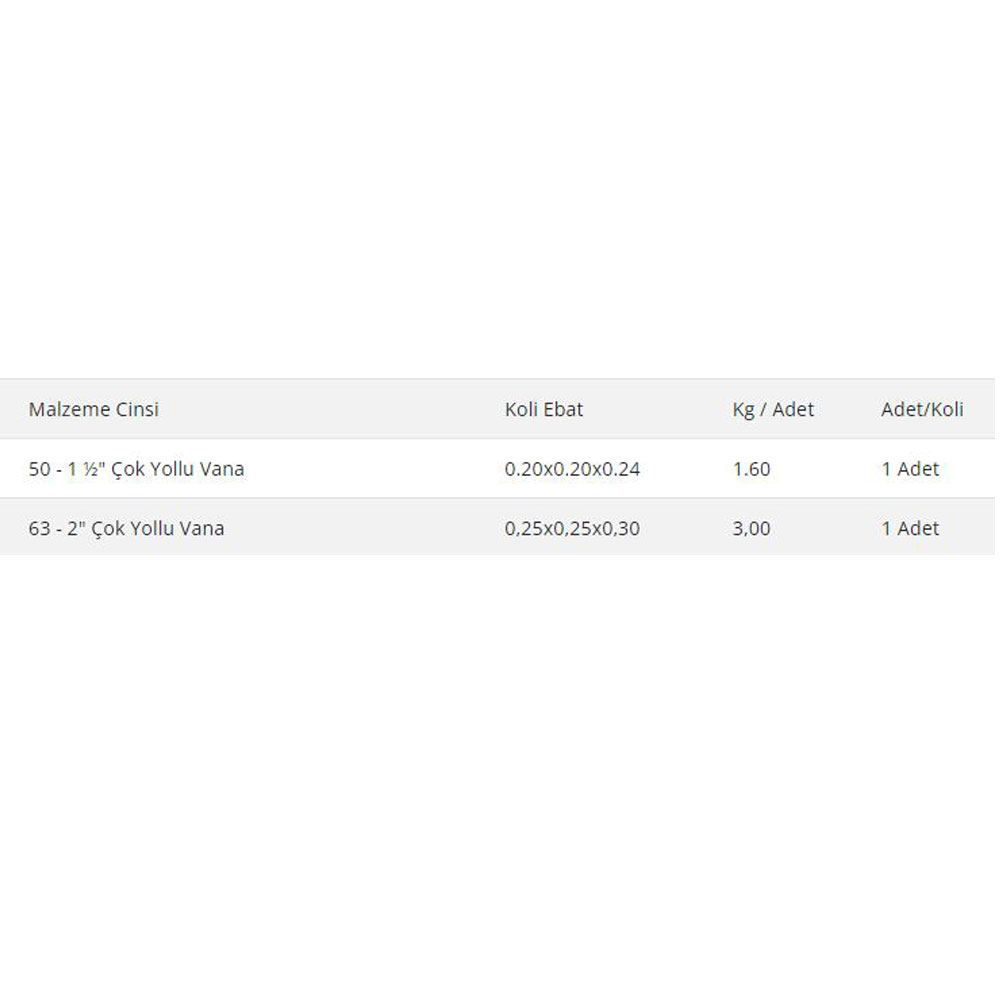
Task: Click the Malzeme Cinsi column header
Action: tap(94, 409)
